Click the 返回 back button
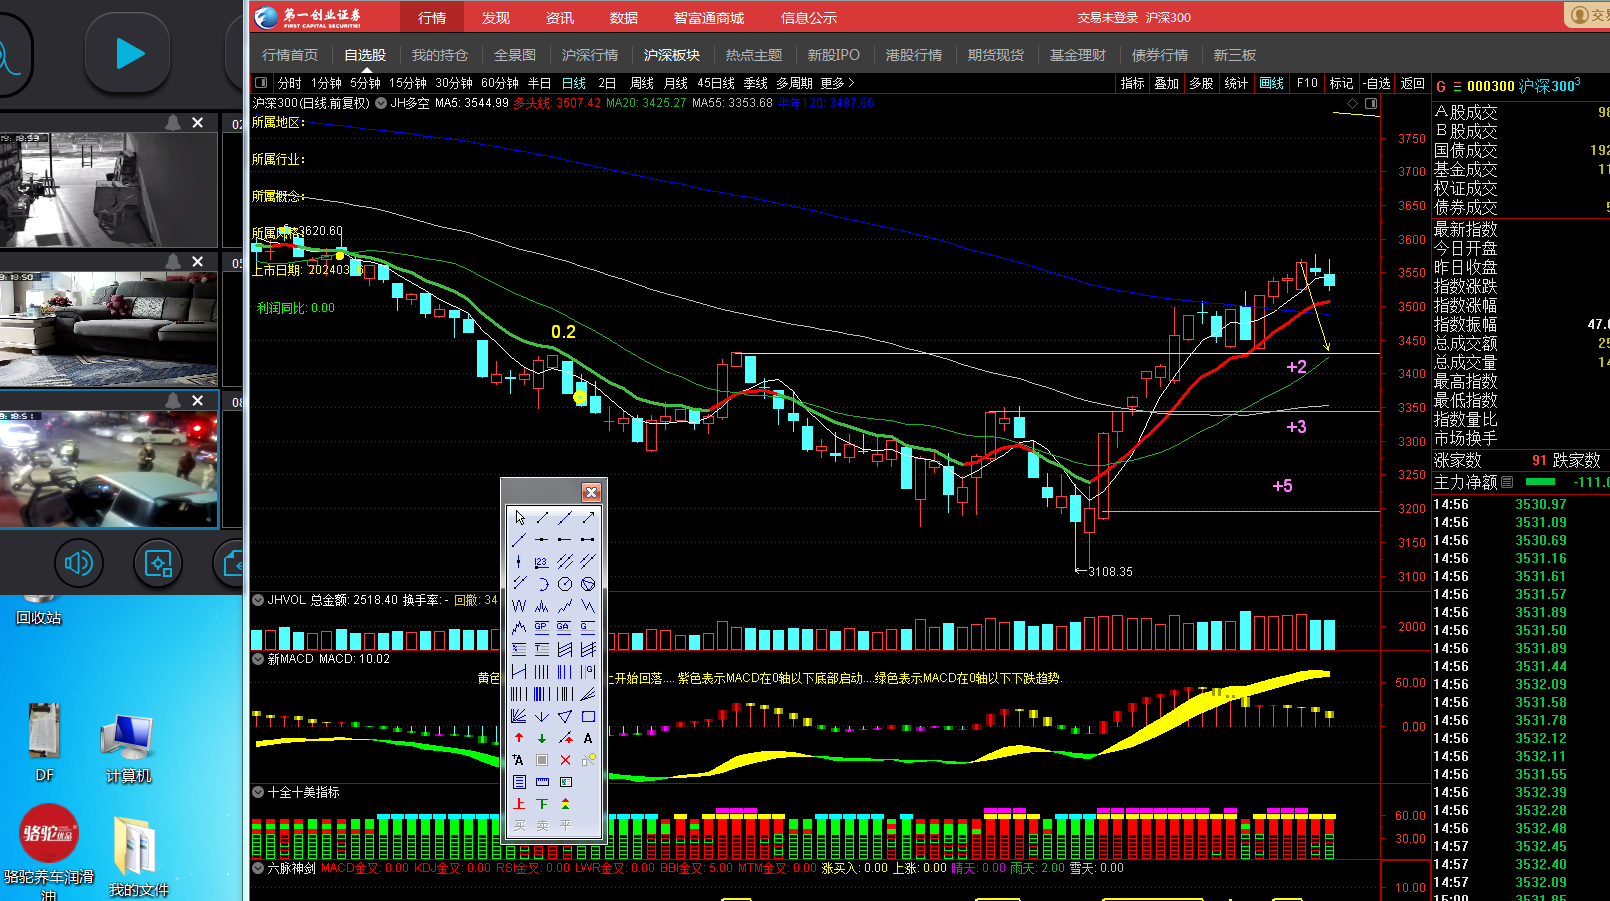Image resolution: width=1610 pixels, height=901 pixels. 1413,83
